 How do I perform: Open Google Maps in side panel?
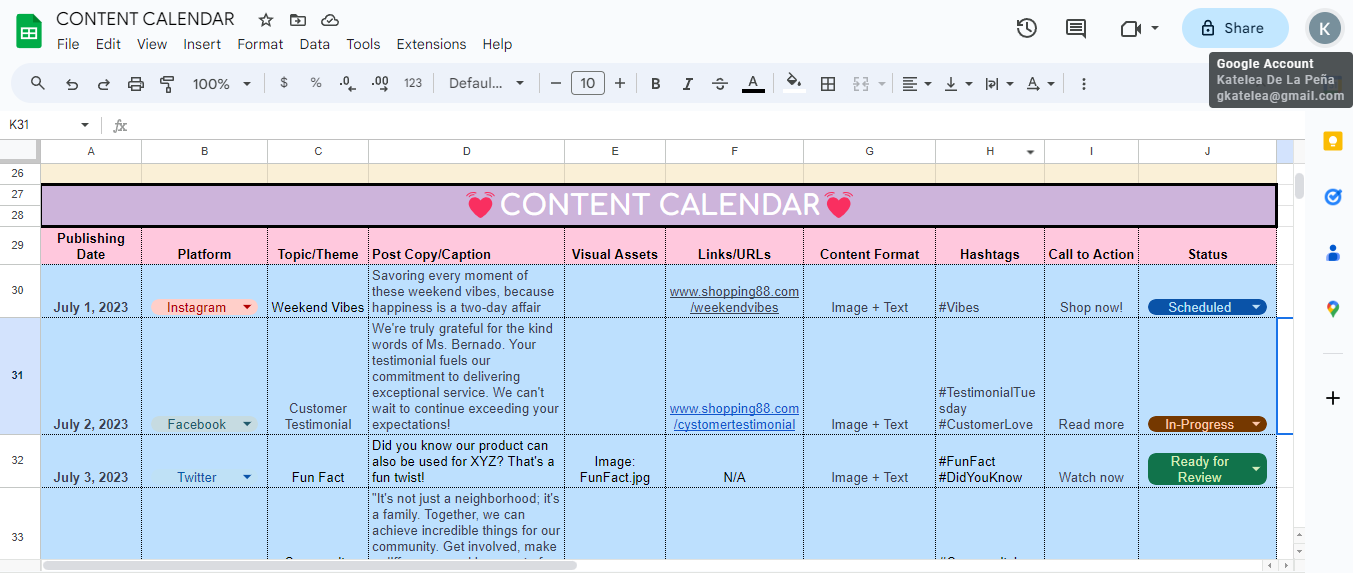pyautogui.click(x=1332, y=309)
